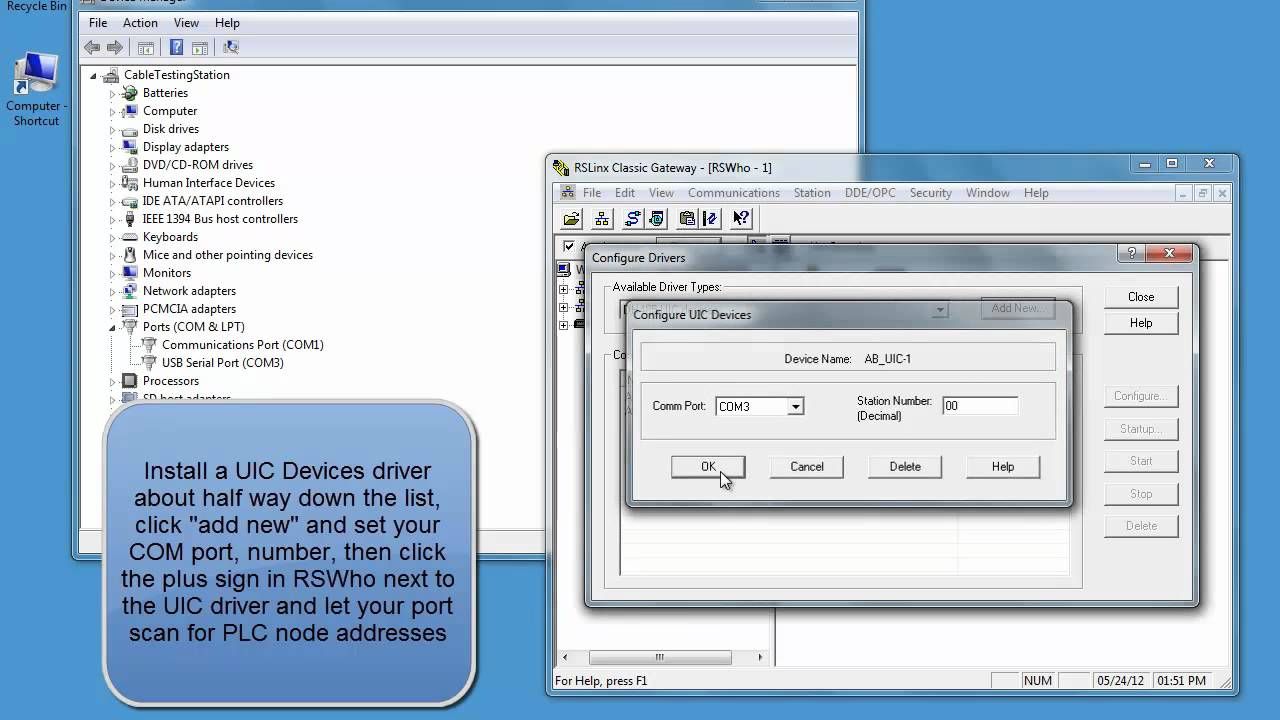Expand the Human Interface Devices node
The image size is (1280, 720).
pos(113,183)
